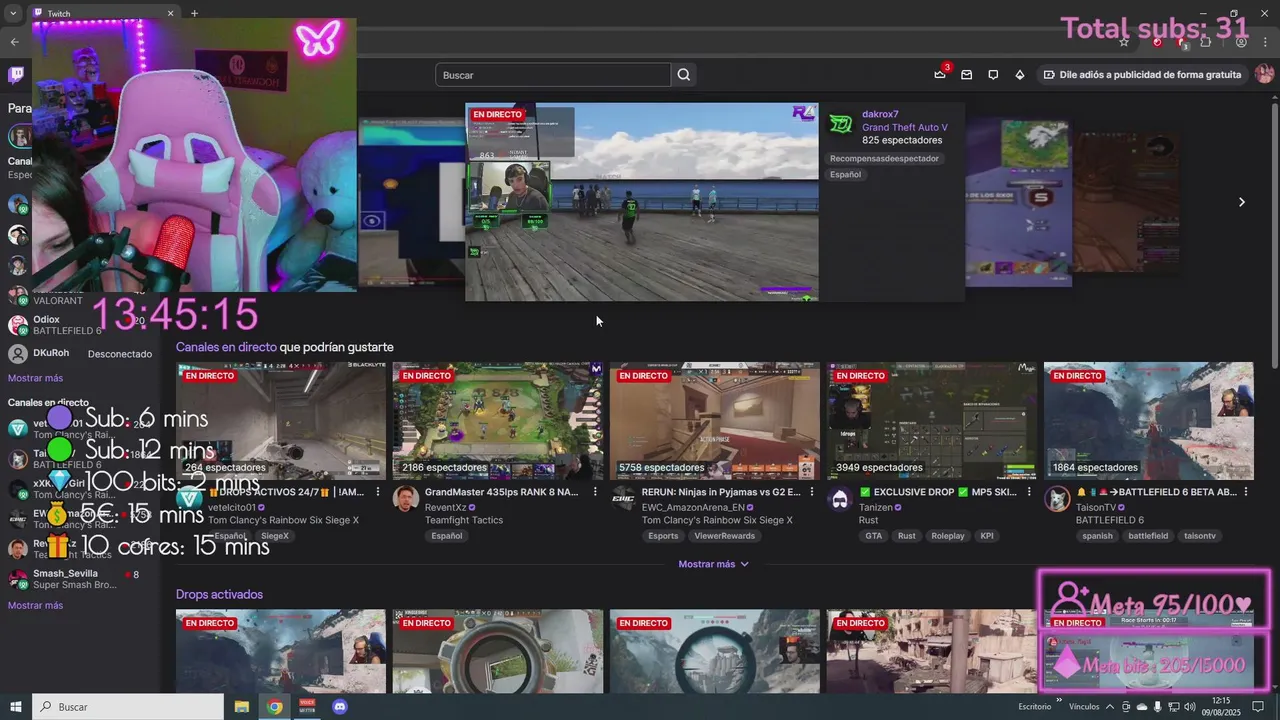The image size is (1280, 720).
Task: Open dakrox7 channel link
Action: pos(880,114)
